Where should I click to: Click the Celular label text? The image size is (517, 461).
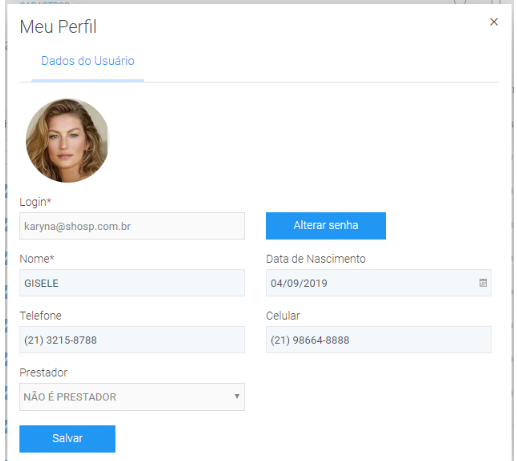[x=283, y=316]
